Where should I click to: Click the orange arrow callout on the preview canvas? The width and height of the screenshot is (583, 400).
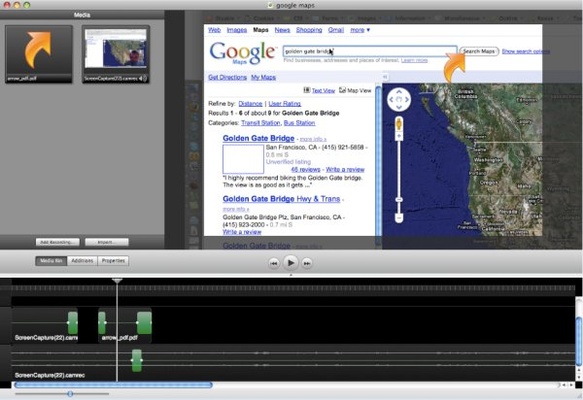coord(454,68)
